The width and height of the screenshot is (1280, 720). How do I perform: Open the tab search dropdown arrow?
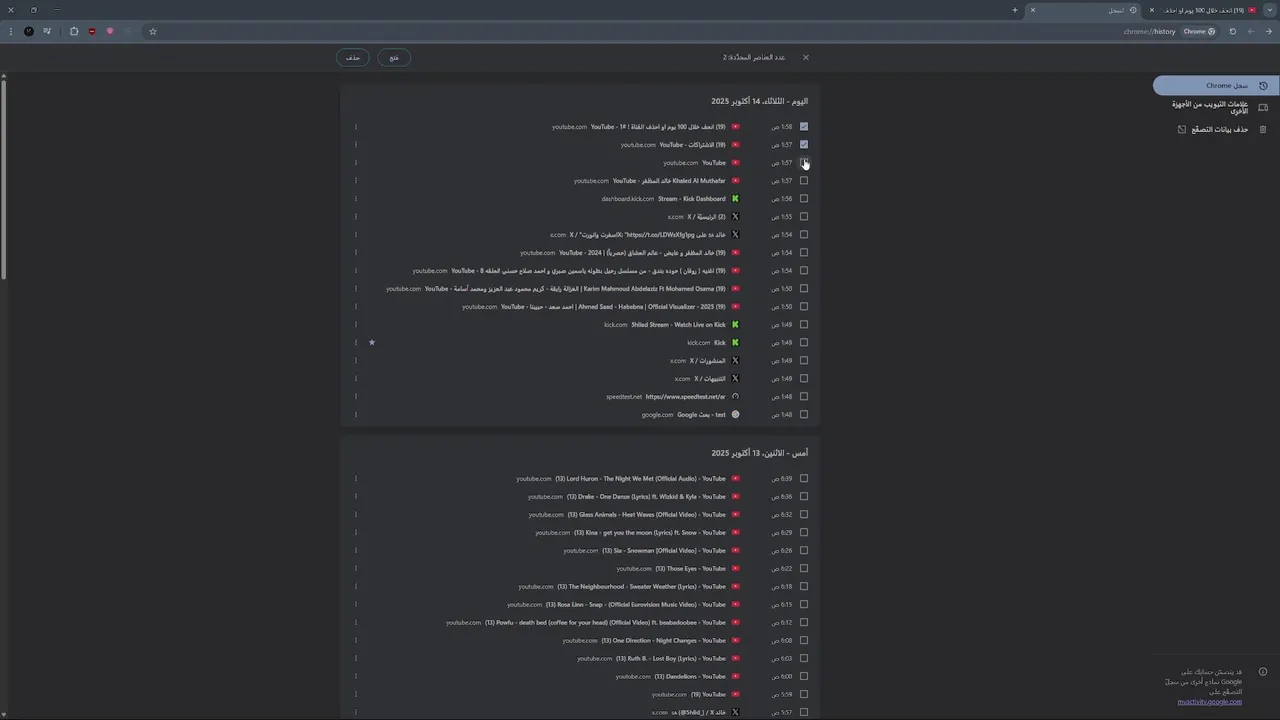point(1270,10)
